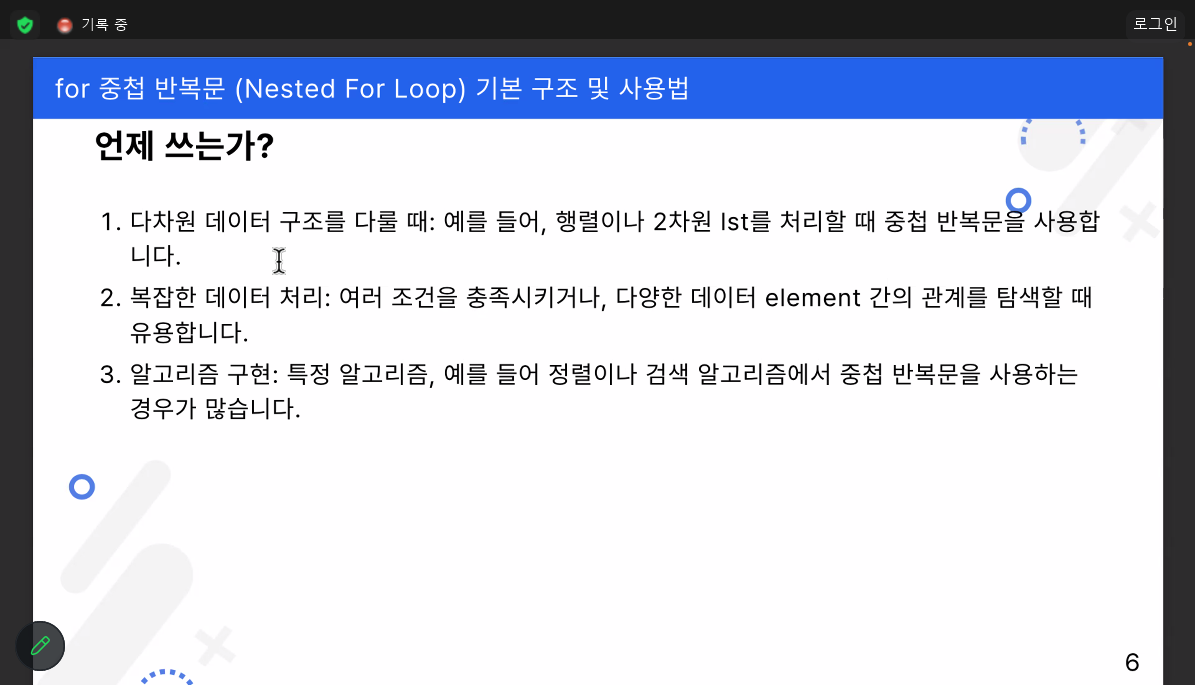Click the 로그인 button
The height and width of the screenshot is (685, 1195).
click(x=1155, y=24)
